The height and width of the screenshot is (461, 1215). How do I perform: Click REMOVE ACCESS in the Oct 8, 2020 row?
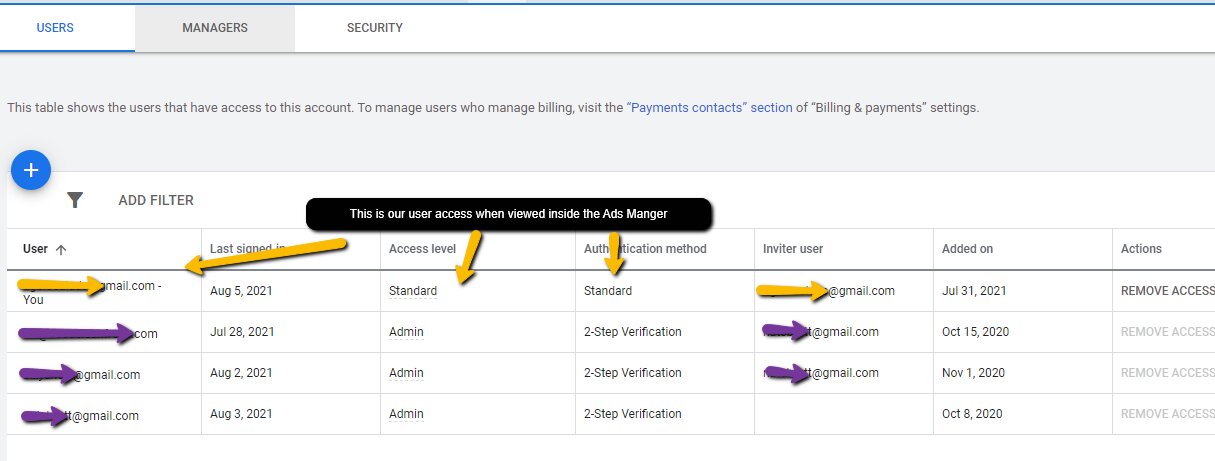(x=1167, y=414)
